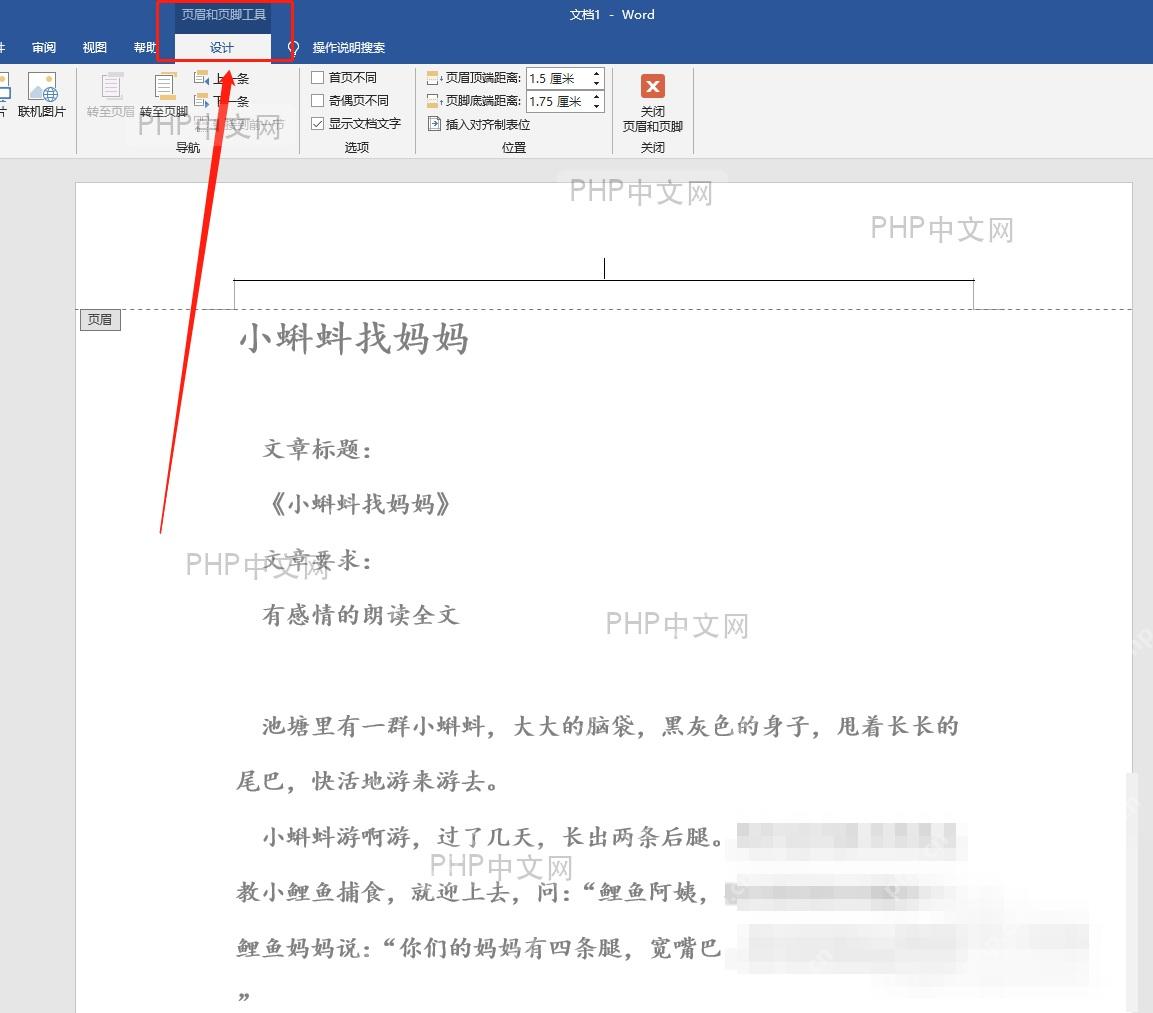The width and height of the screenshot is (1153, 1013).
Task: Click the 页眉顶端距离 value field
Action: [x=557, y=78]
